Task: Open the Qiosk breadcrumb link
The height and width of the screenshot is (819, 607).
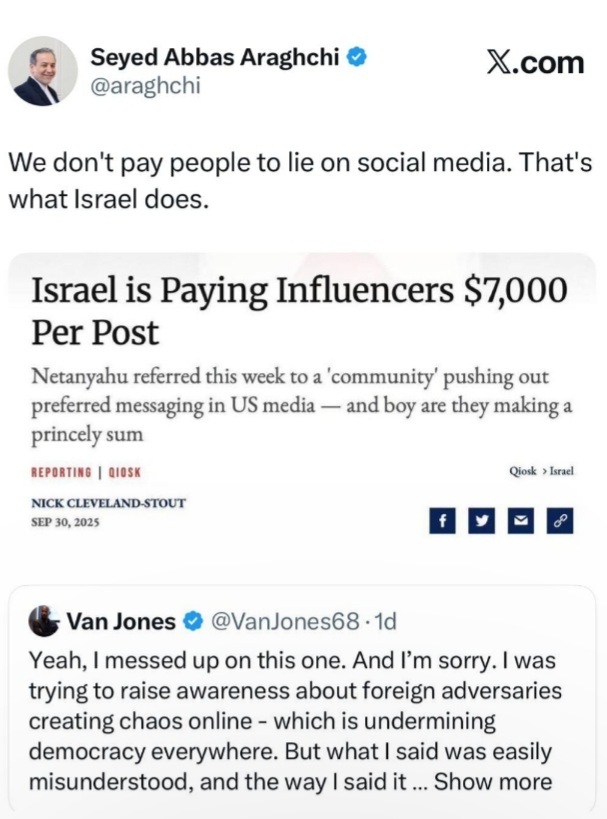Action: (522, 470)
